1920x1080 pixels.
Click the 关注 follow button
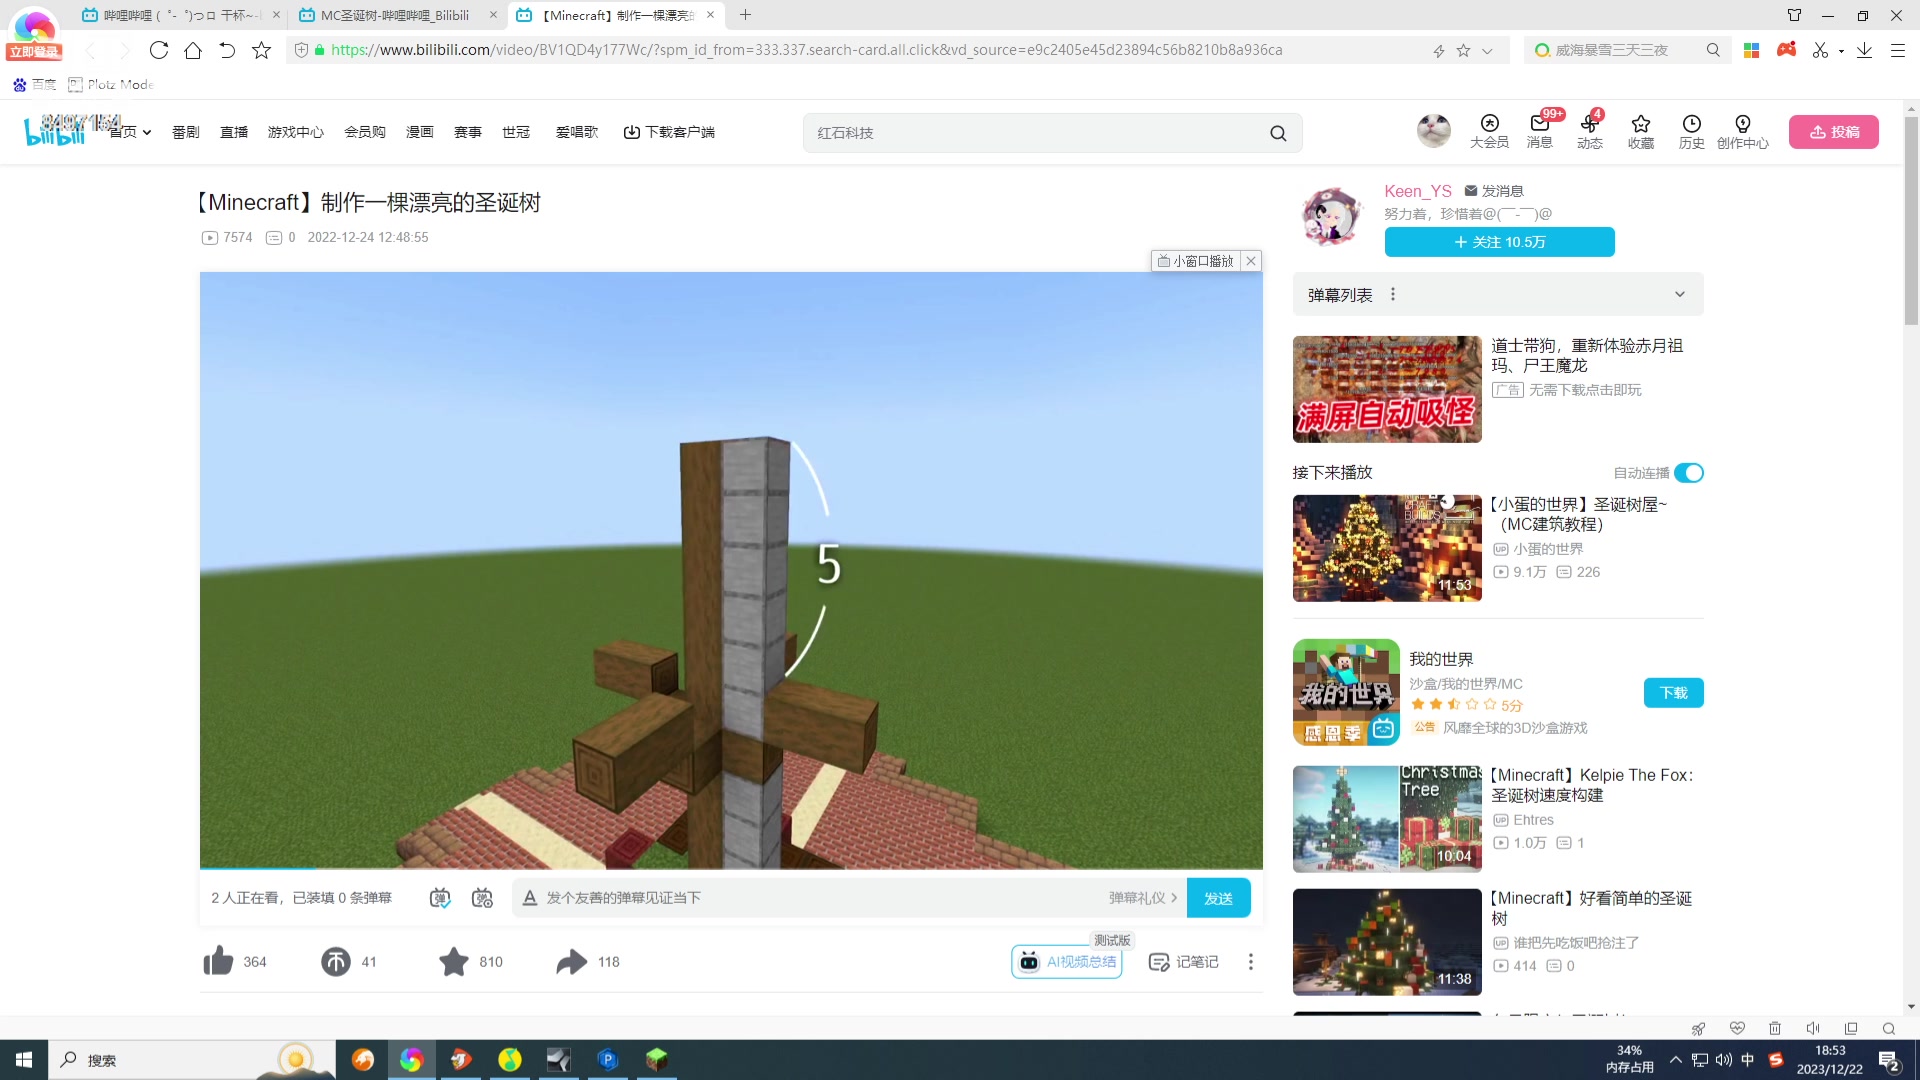(1498, 242)
